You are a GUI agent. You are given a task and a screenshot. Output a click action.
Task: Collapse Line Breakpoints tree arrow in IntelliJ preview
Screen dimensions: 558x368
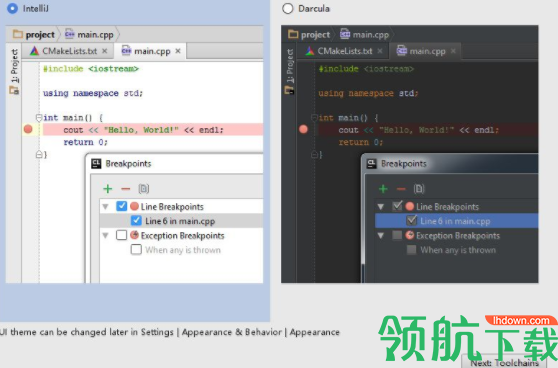pos(105,206)
